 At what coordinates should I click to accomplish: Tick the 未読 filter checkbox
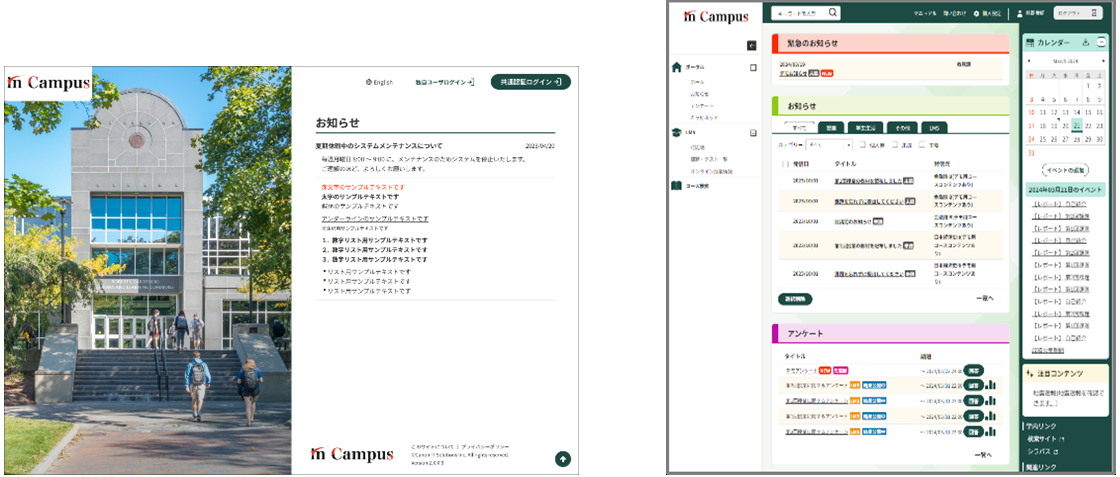[894, 144]
